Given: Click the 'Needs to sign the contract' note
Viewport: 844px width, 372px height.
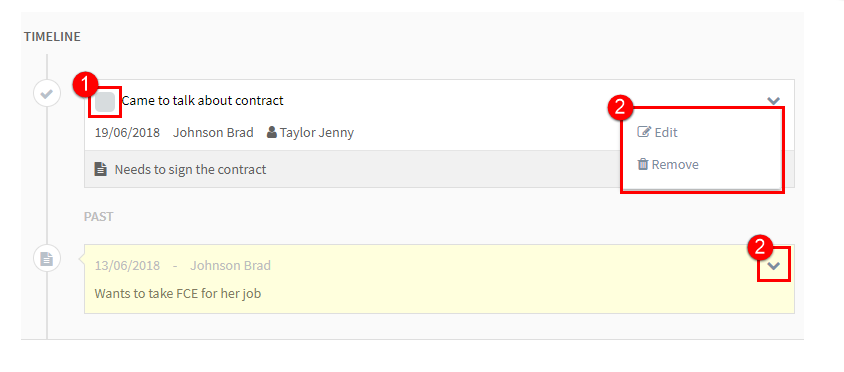Looking at the screenshot, I should pos(190,170).
